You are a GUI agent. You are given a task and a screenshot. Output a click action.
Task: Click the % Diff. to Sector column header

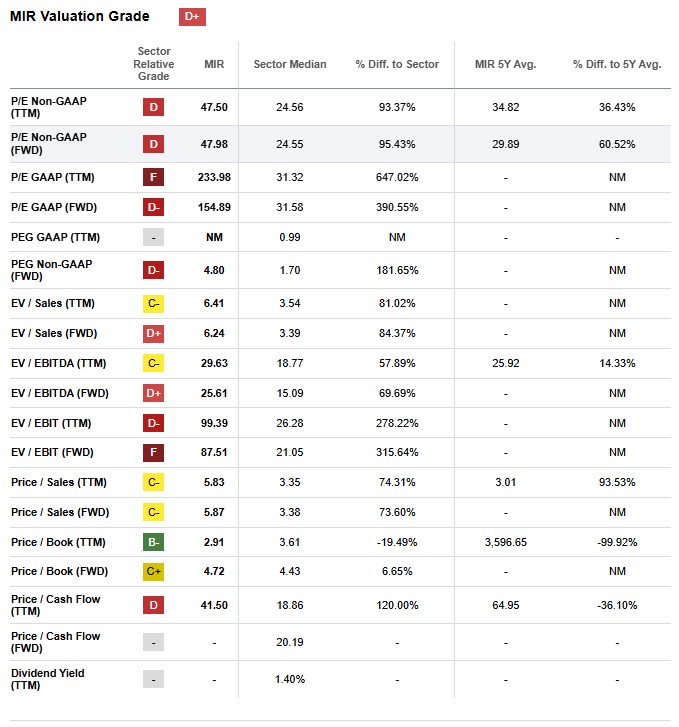click(x=397, y=65)
